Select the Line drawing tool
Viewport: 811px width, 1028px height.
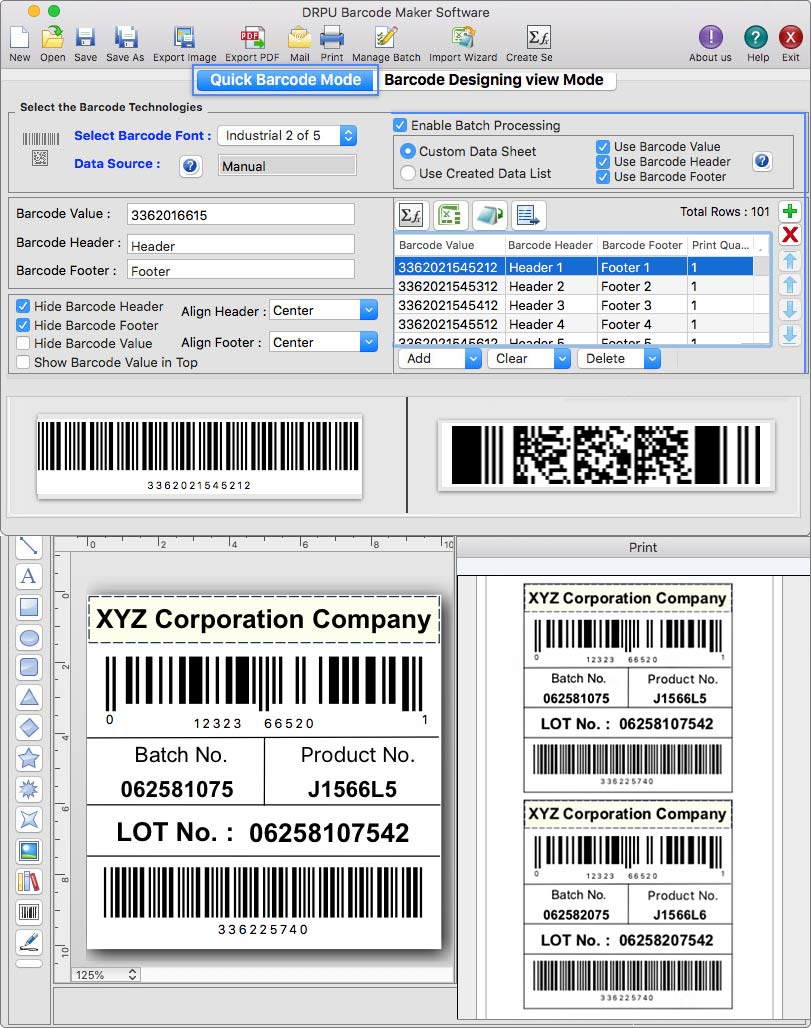[28, 545]
